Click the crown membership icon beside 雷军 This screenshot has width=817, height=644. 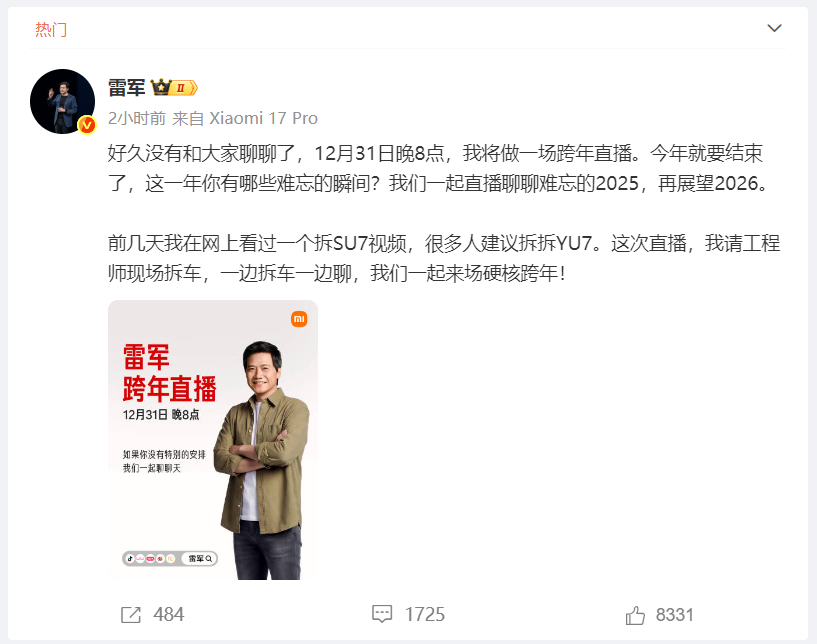click(x=161, y=87)
